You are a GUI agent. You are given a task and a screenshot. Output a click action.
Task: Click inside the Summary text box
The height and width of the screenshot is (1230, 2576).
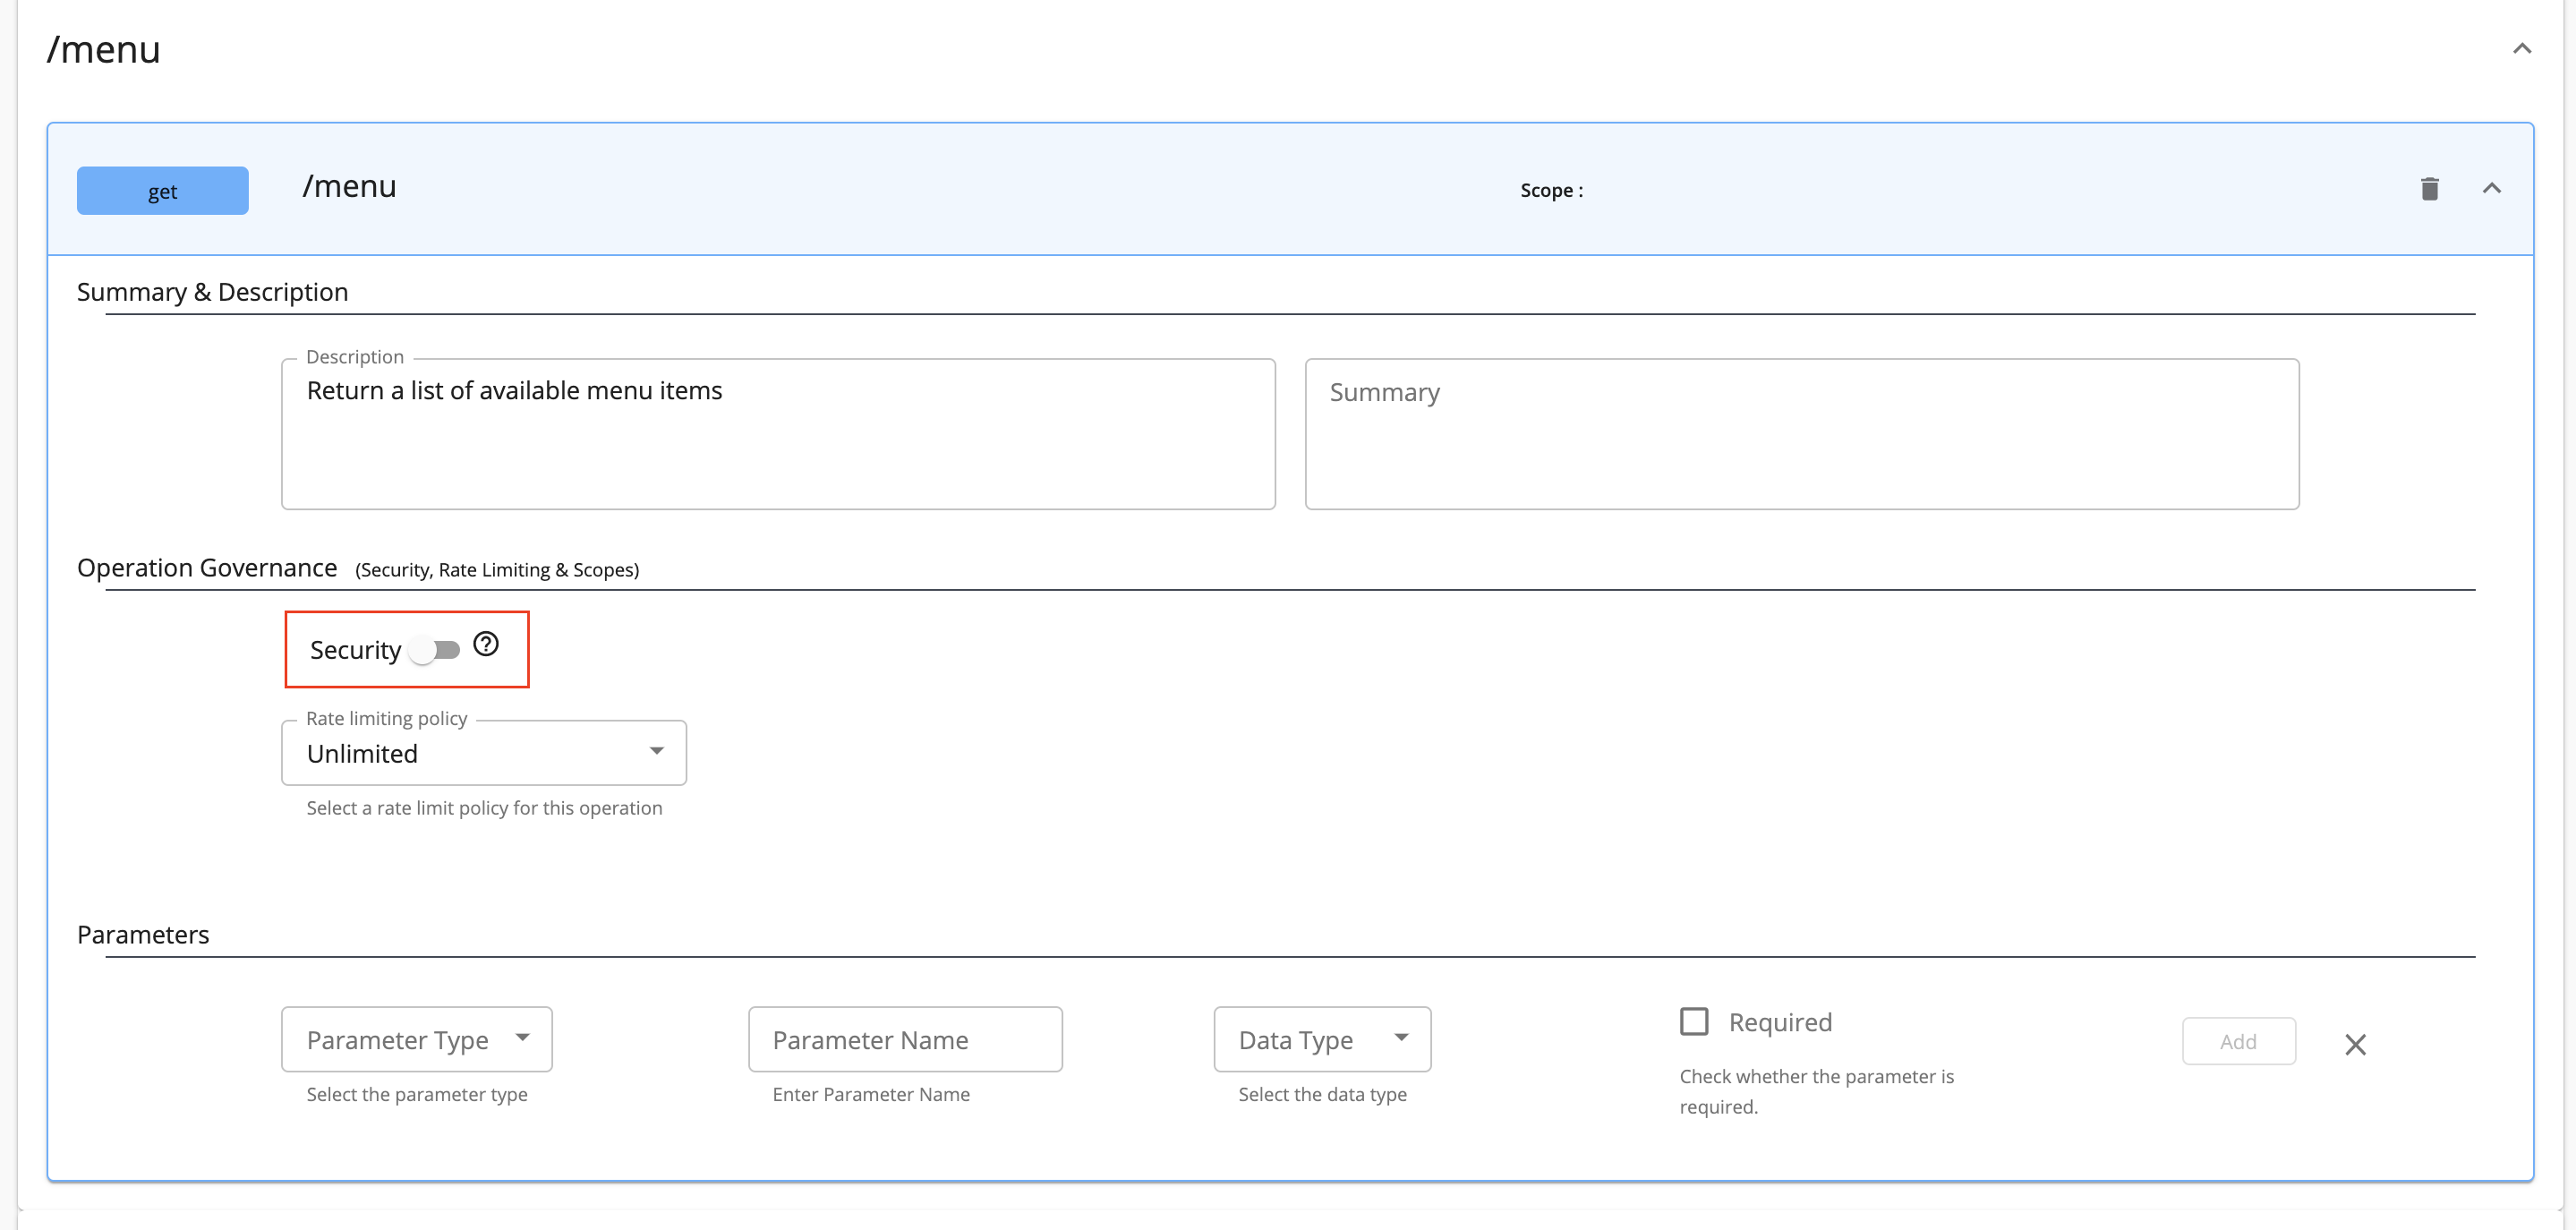pyautogui.click(x=1801, y=433)
